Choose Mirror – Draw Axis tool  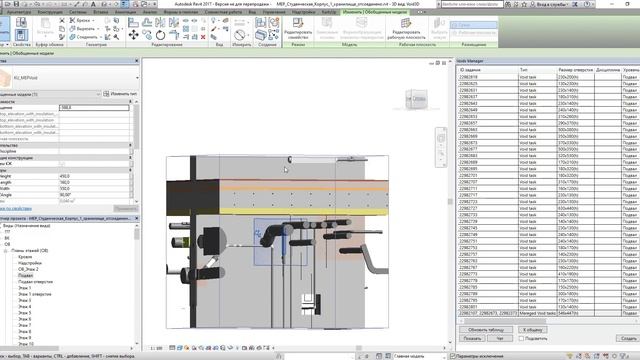[174, 22]
